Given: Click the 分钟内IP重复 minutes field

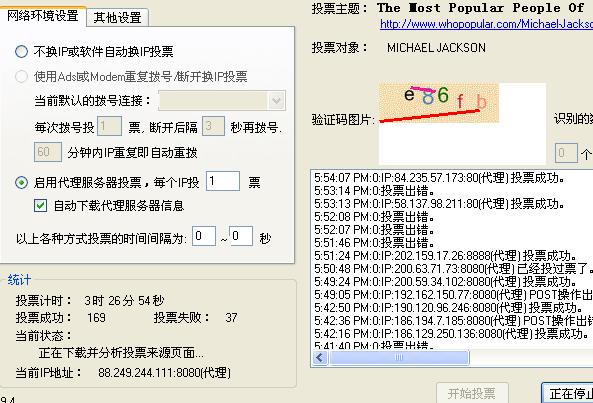Looking at the screenshot, I should (x=48, y=152).
